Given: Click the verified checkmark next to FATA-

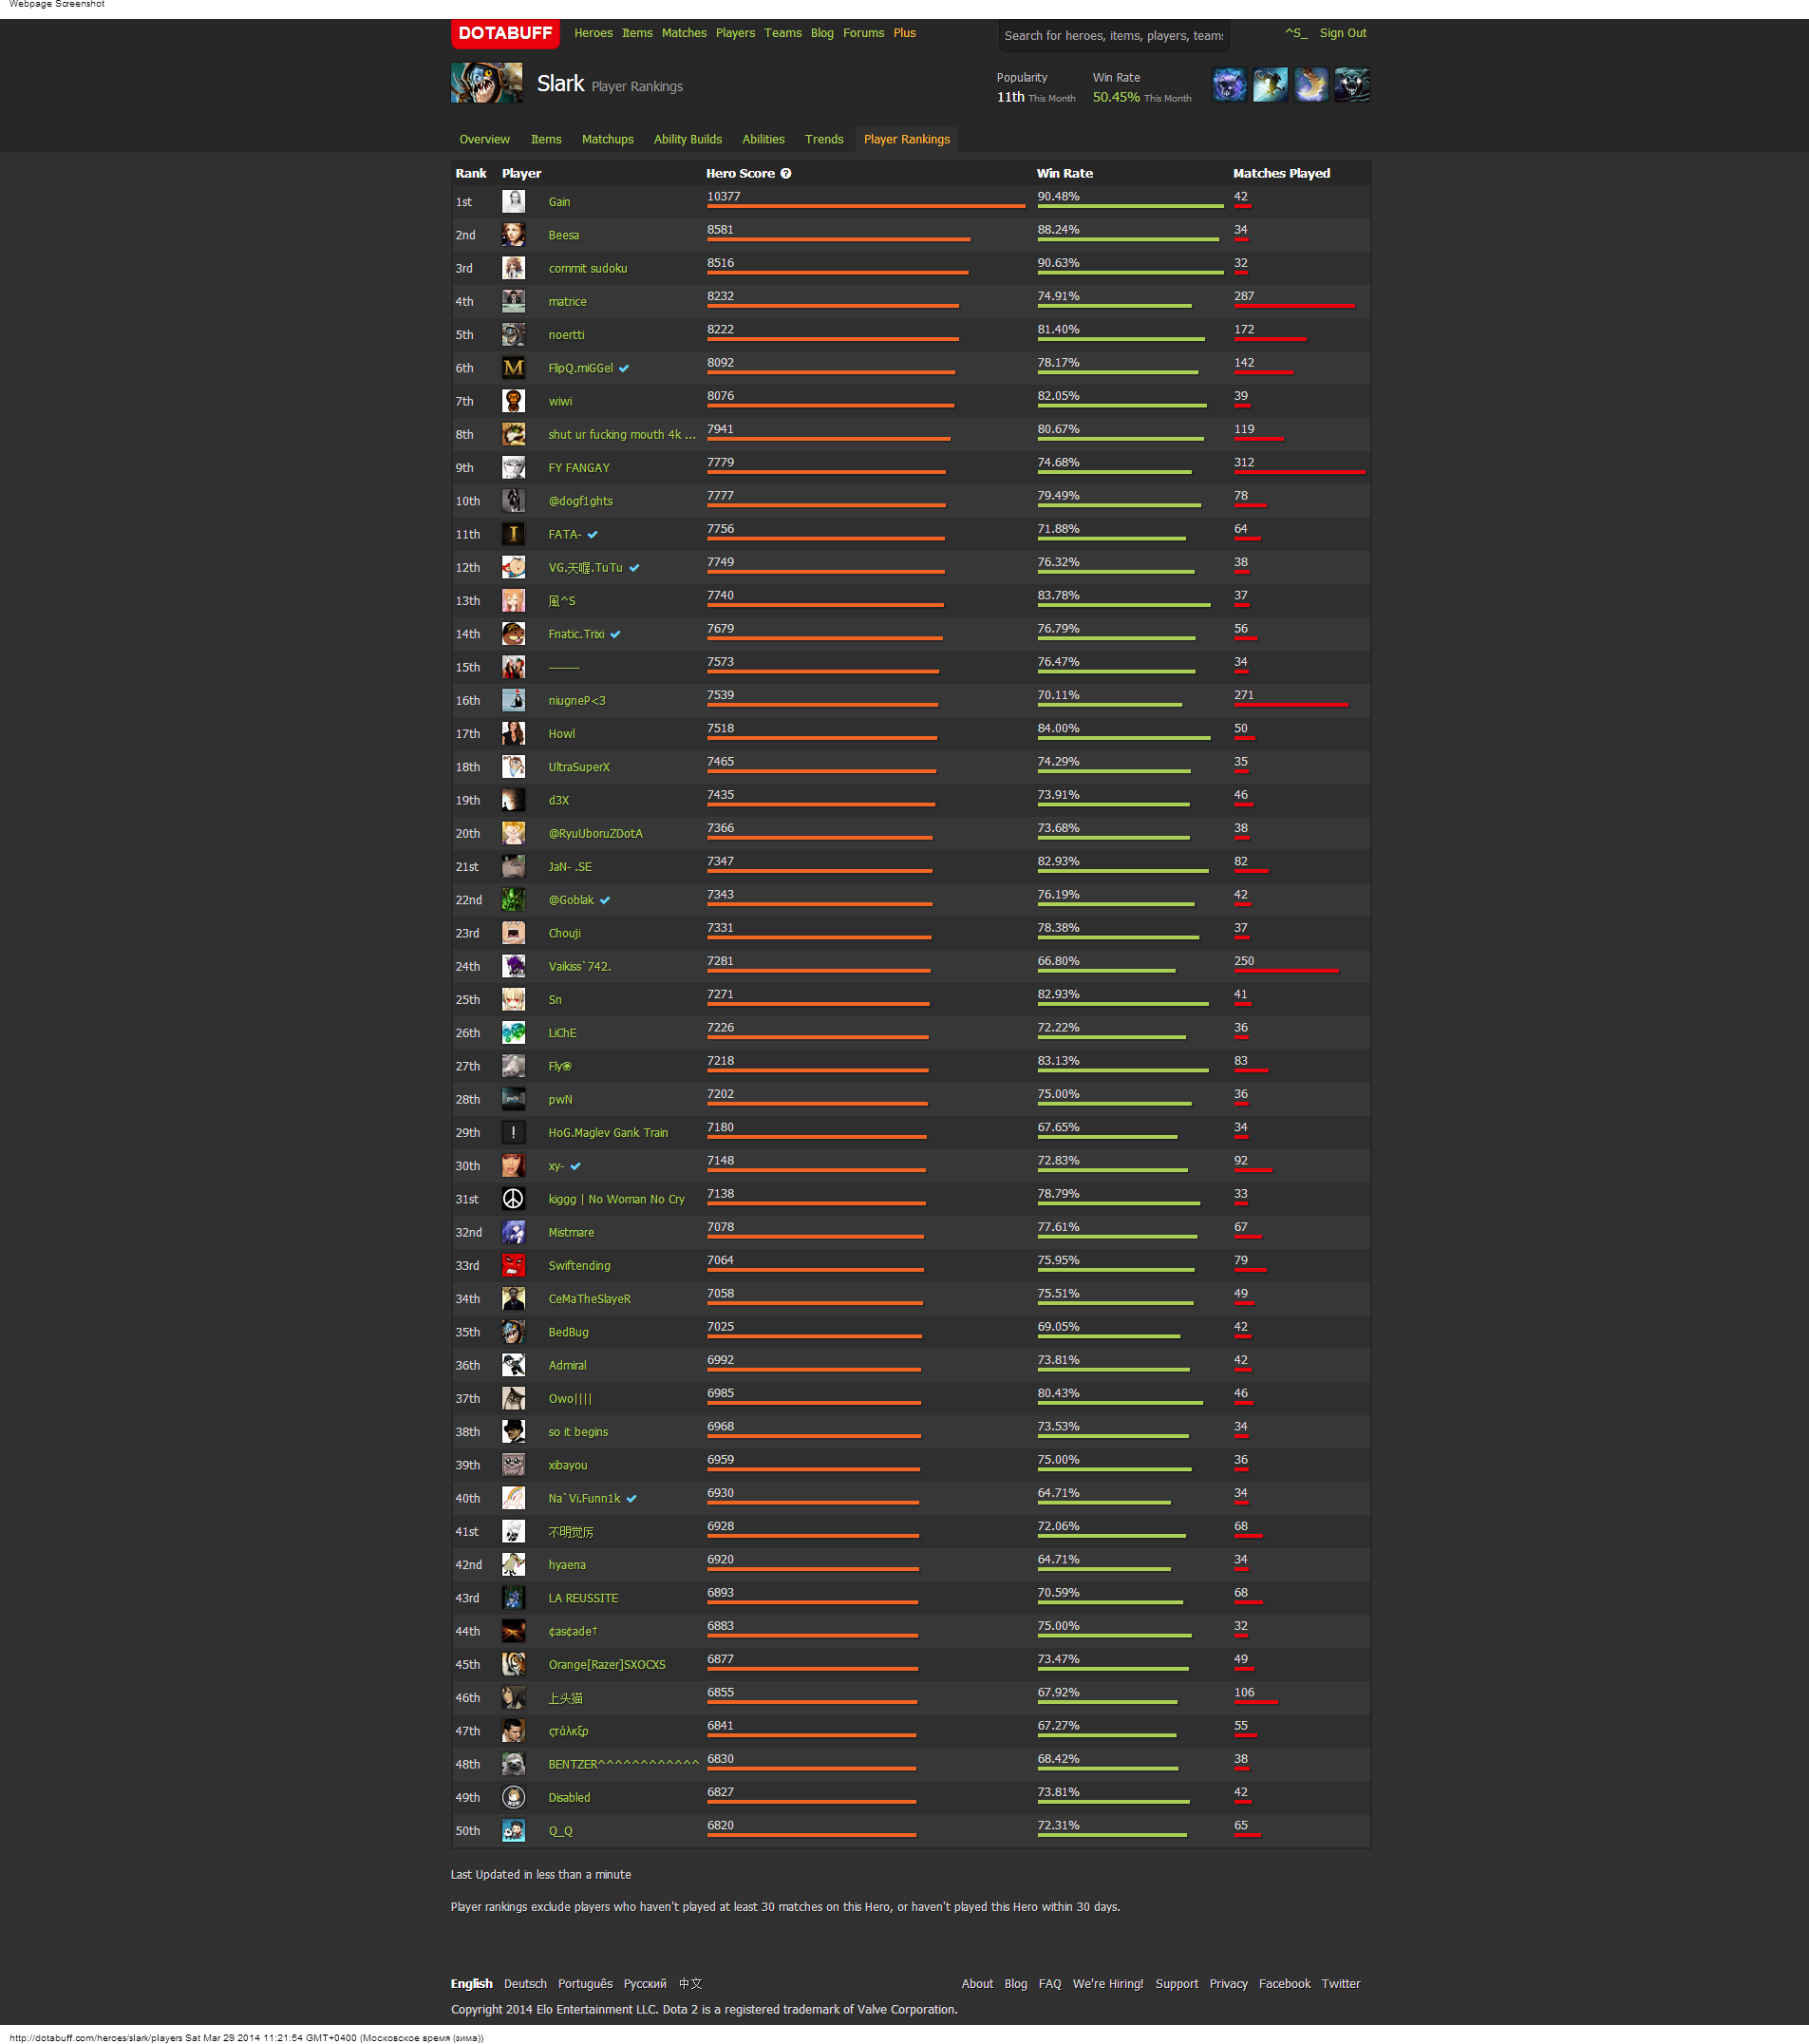Looking at the screenshot, I should [x=593, y=535].
